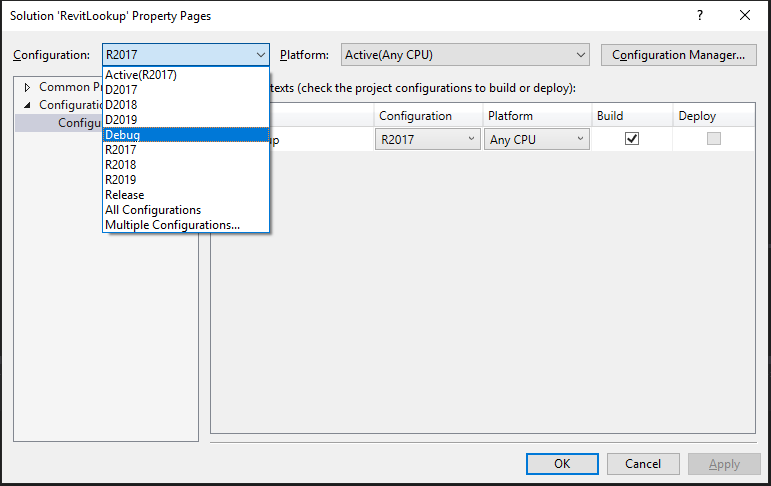Choose All Configurations option
Screen dimensions: 771x486
[186, 210]
